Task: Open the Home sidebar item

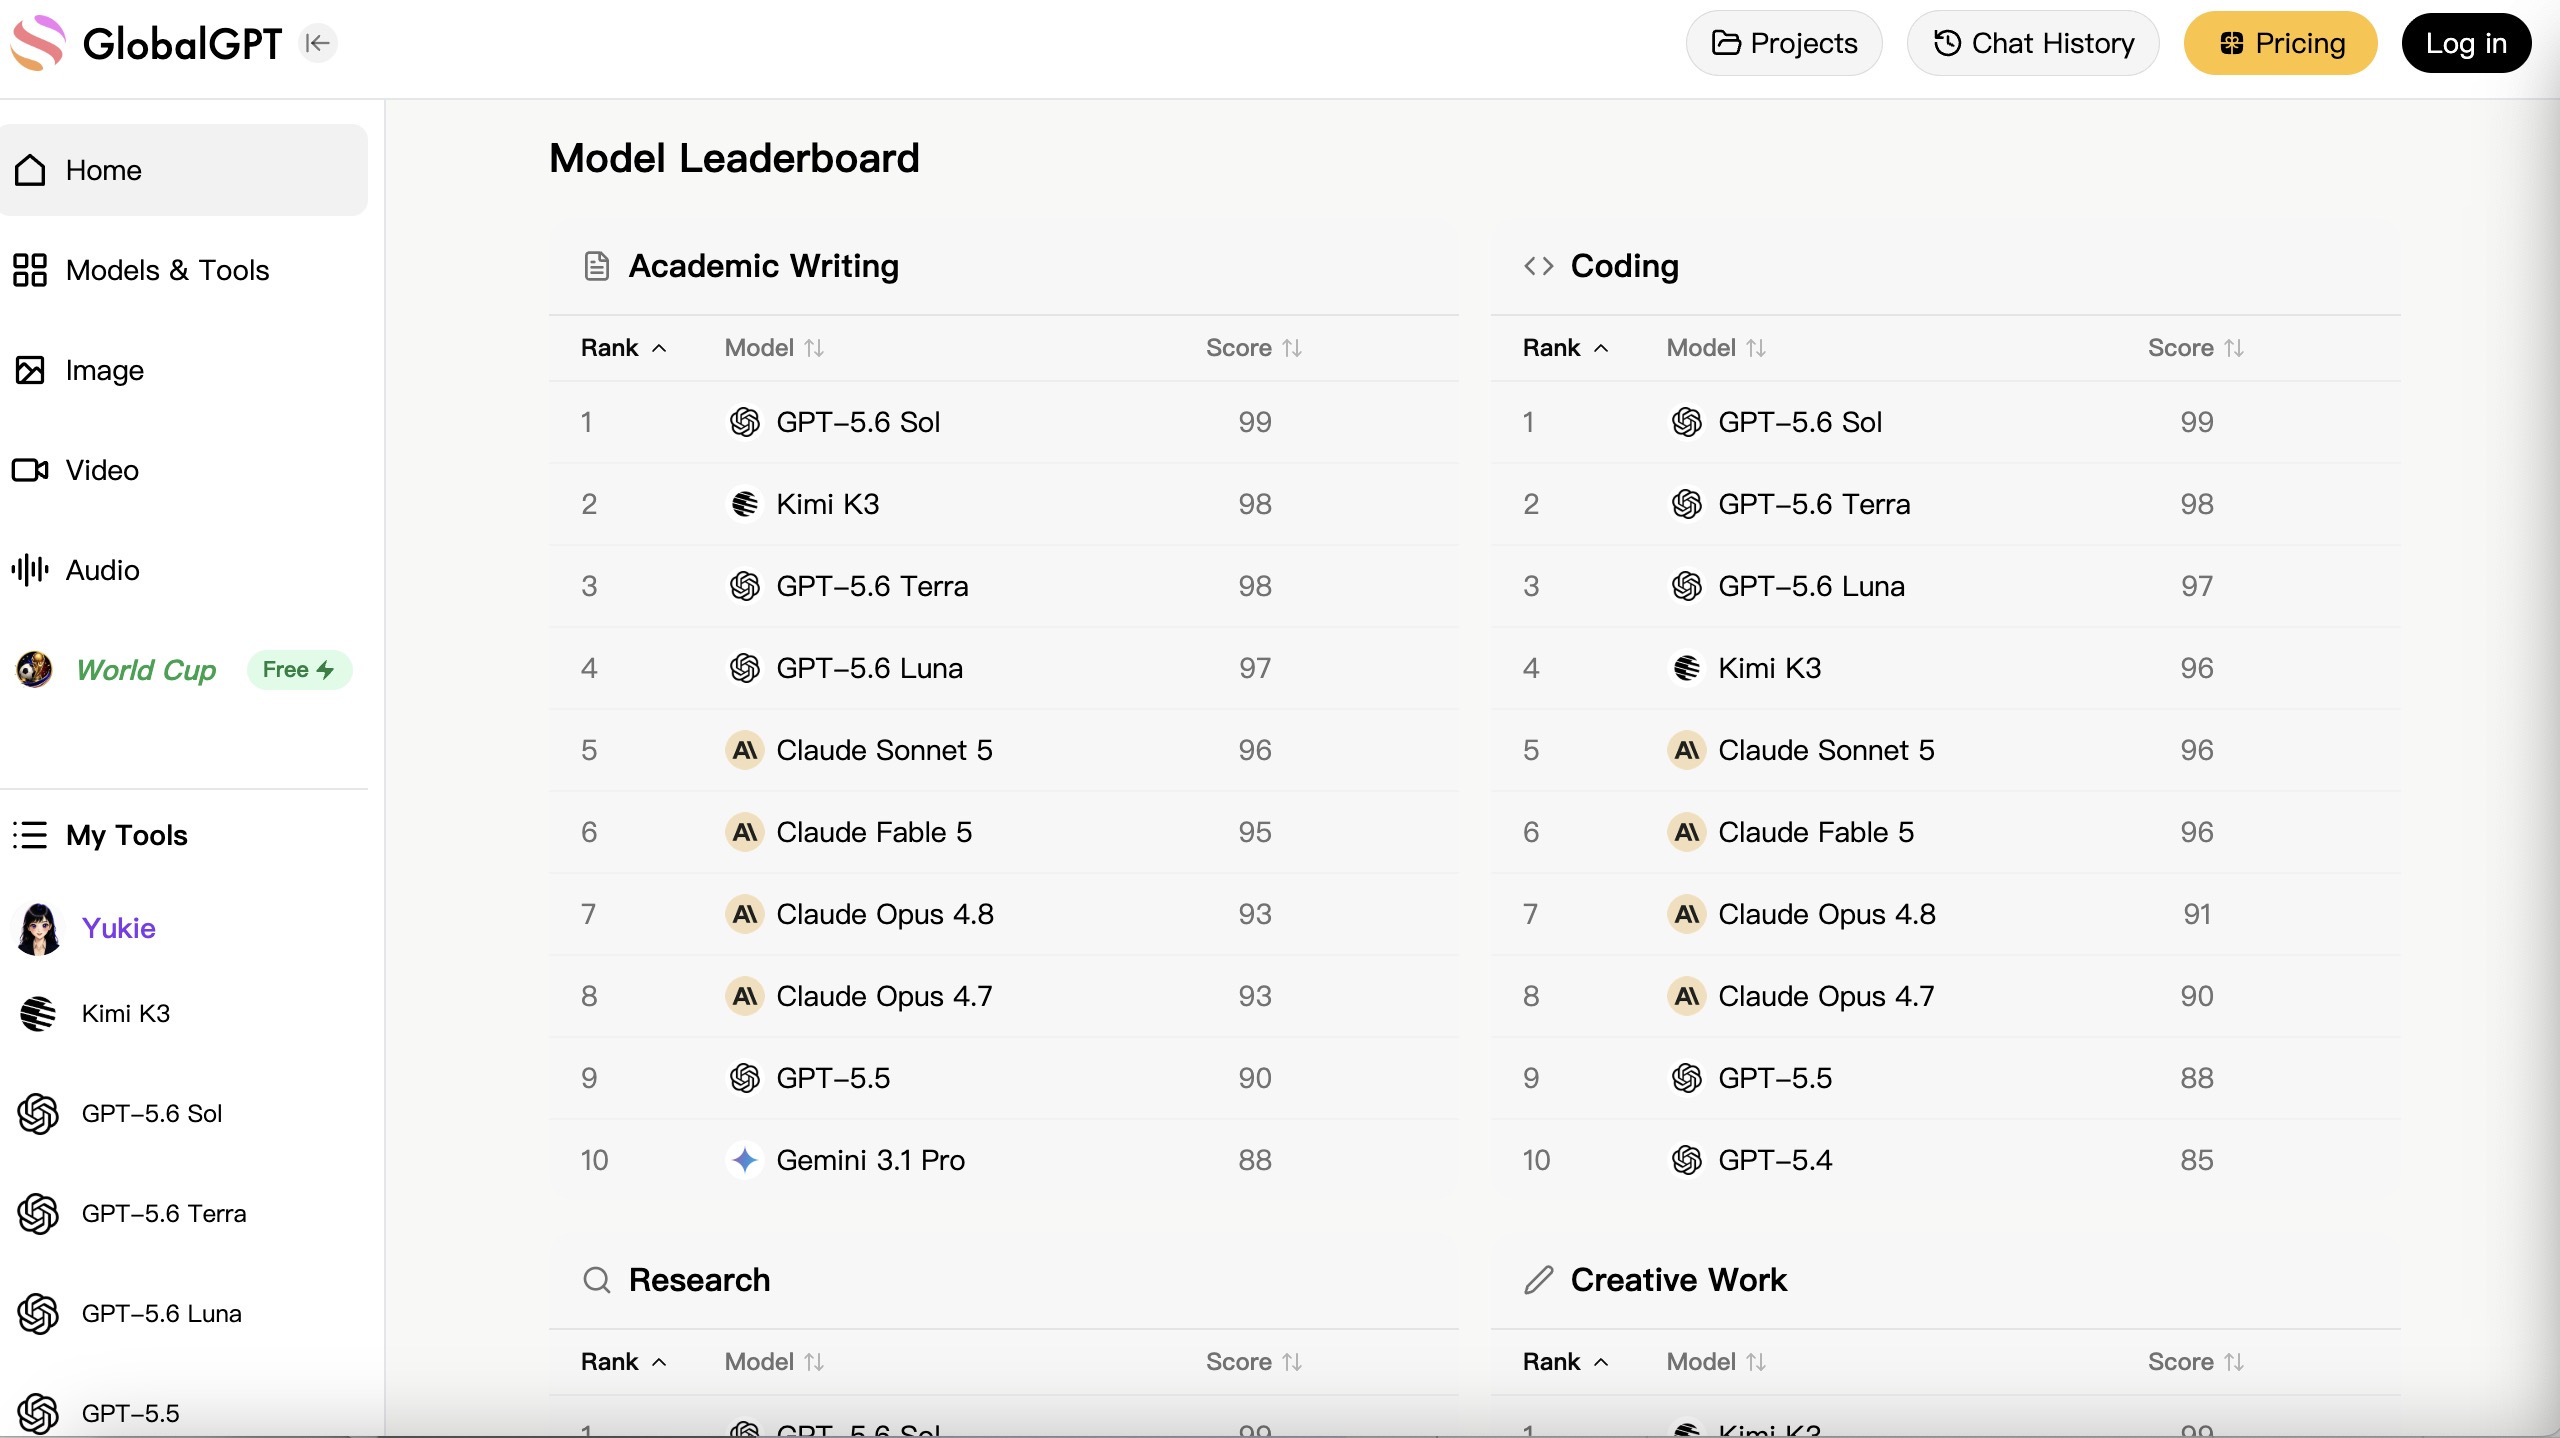Action: point(184,170)
